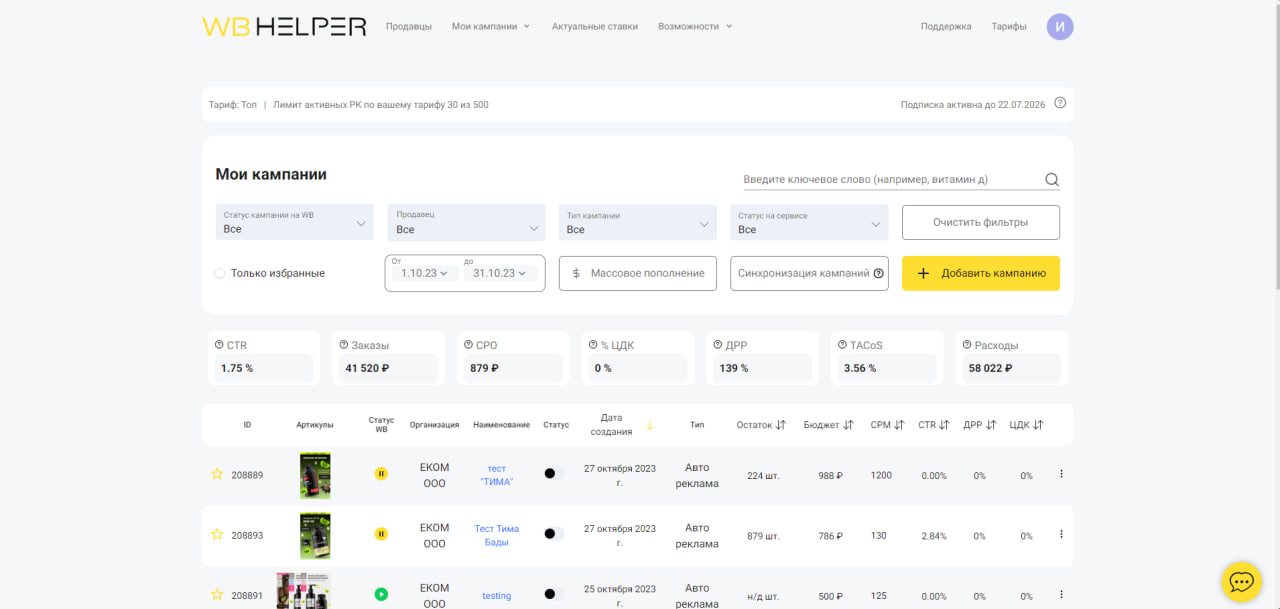Sort by creation date arrow icon

click(x=649, y=425)
